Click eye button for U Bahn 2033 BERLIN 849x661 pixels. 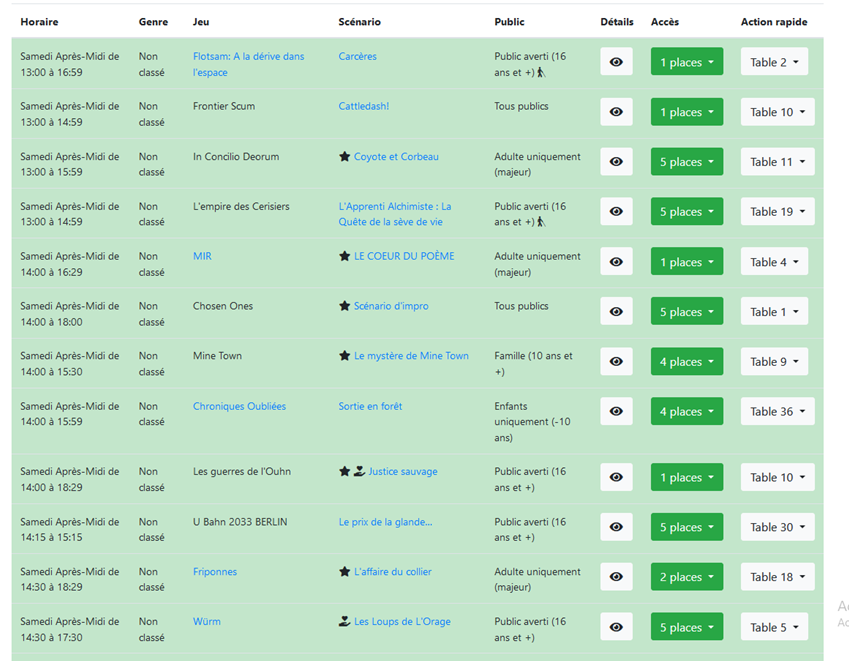(616, 527)
